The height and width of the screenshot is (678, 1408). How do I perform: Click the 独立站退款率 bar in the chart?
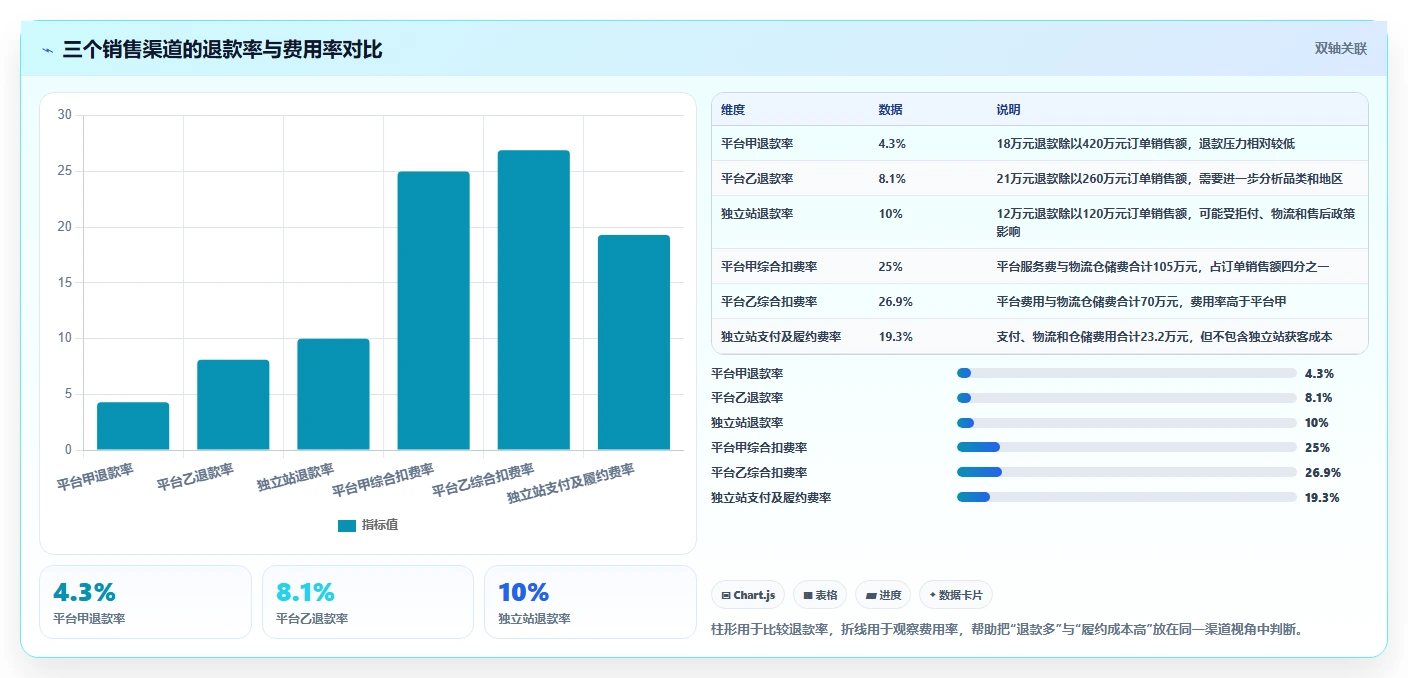click(333, 394)
